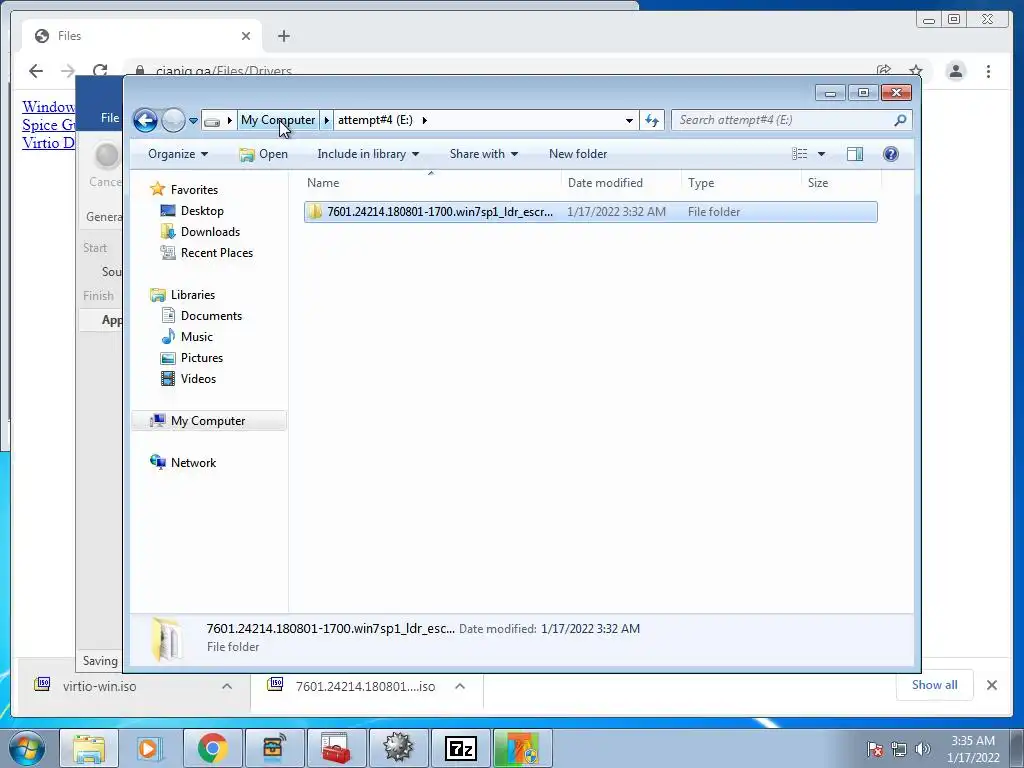The width and height of the screenshot is (1024, 768).
Task: Expand the arrow after attempt#4 (E:) breadcrumb
Action: 424,120
